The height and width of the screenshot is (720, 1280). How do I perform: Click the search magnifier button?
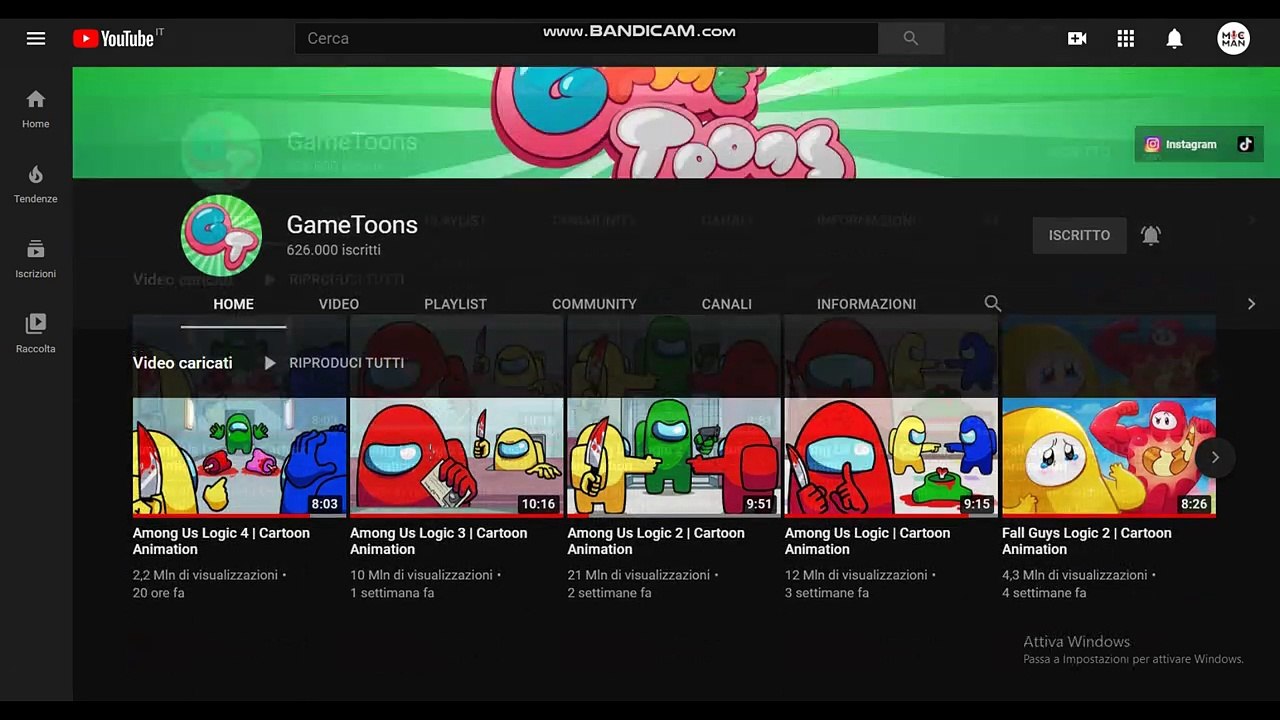click(x=910, y=38)
